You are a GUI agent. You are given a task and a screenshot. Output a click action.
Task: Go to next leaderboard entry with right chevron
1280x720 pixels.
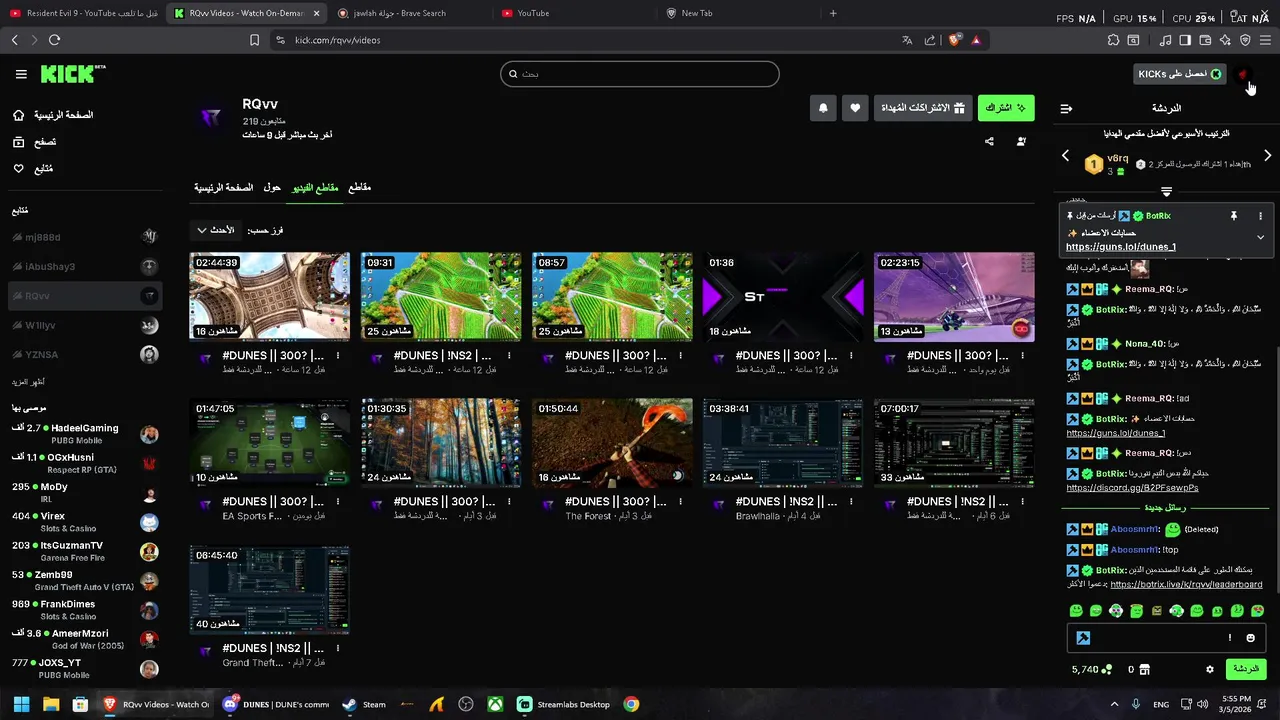1267,156
